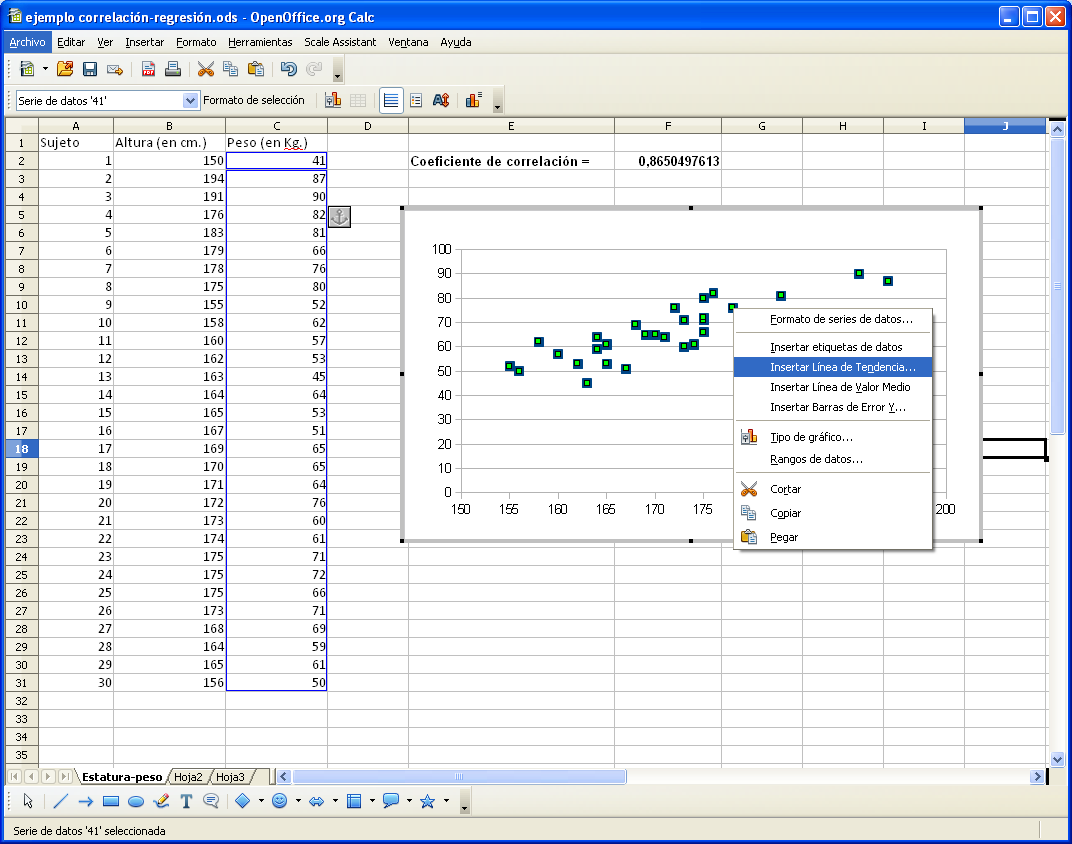This screenshot has height=844, width=1072.
Task: Expand the Stars shapes dropdown arrow
Action: [446, 801]
